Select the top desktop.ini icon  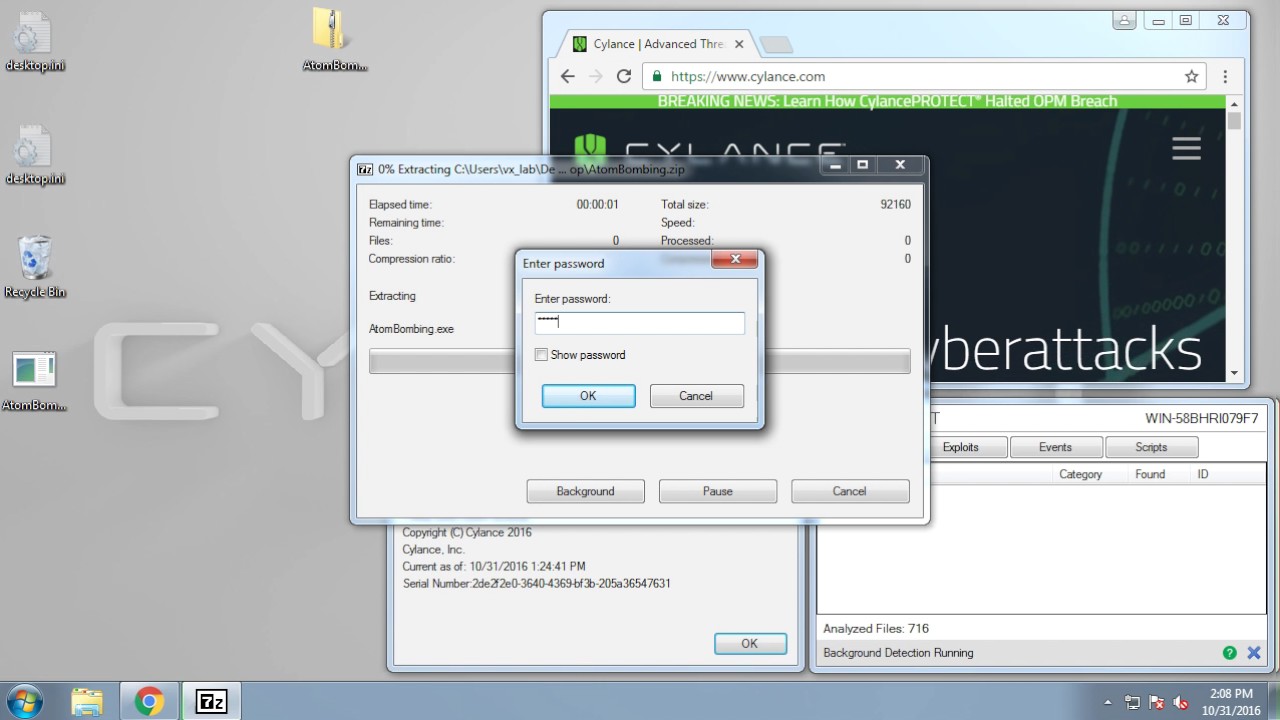pyautogui.click(x=34, y=42)
